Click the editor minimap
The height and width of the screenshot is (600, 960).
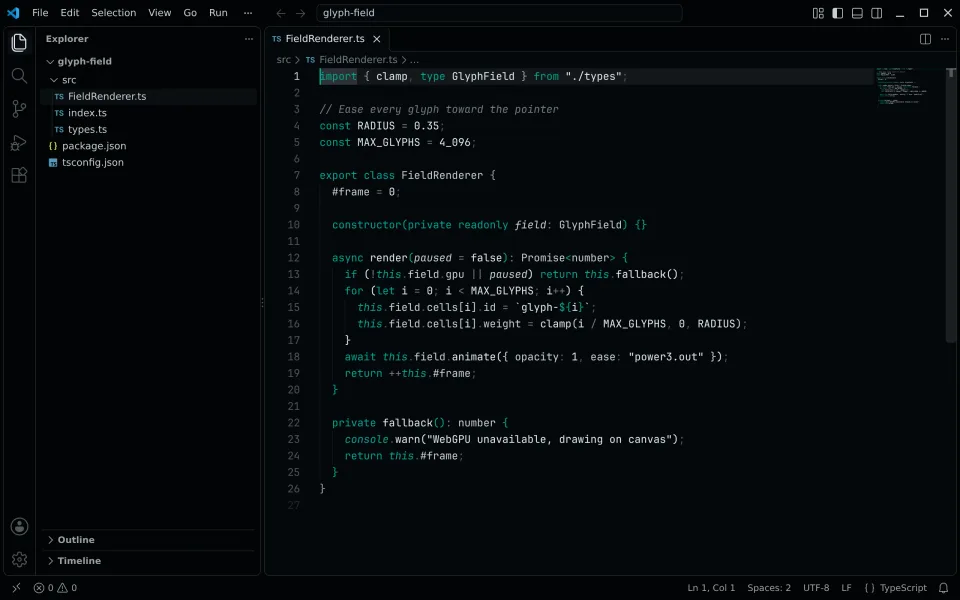tap(901, 86)
